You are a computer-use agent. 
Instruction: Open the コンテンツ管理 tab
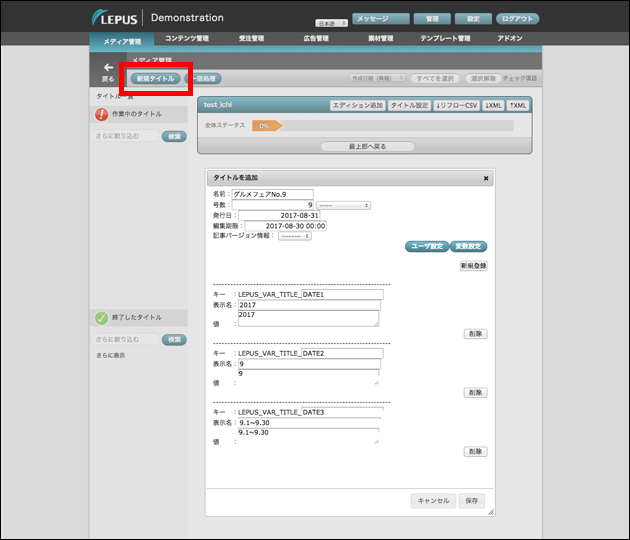coord(187,39)
